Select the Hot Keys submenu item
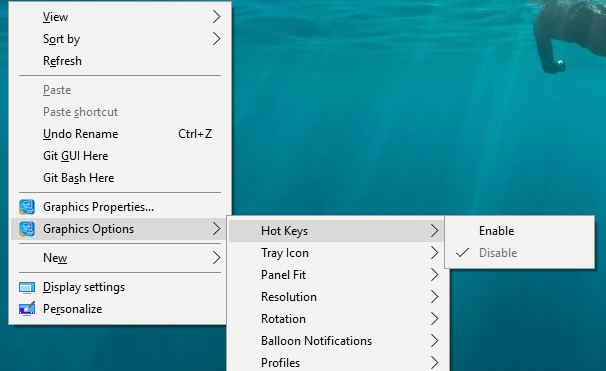The image size is (606, 371). tap(336, 231)
